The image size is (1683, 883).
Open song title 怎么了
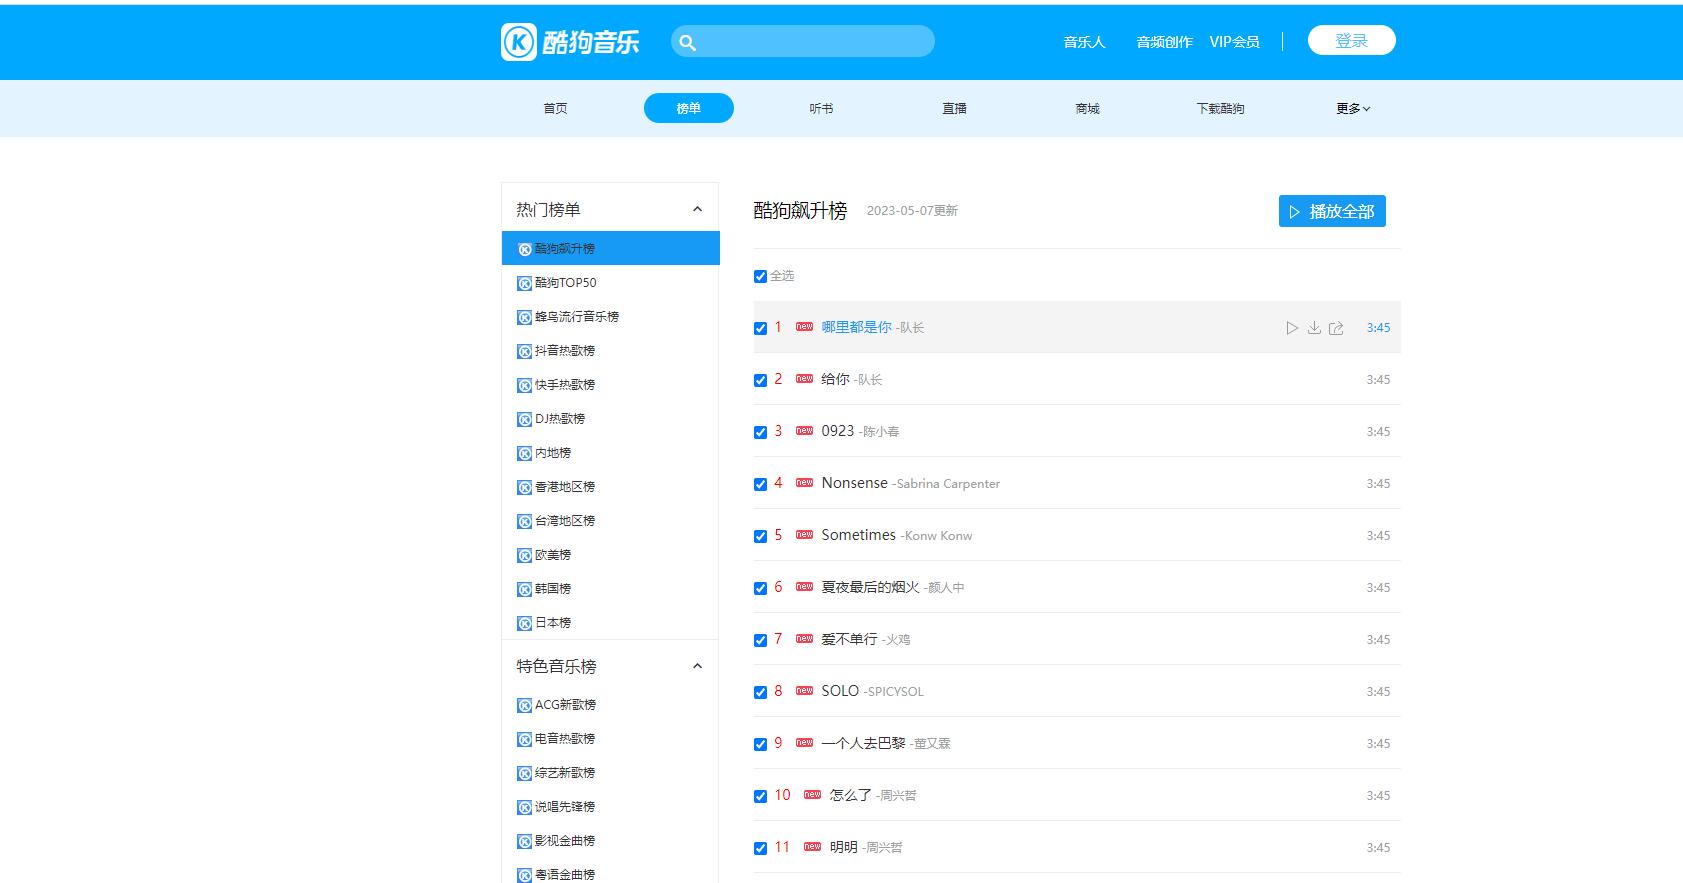click(850, 795)
